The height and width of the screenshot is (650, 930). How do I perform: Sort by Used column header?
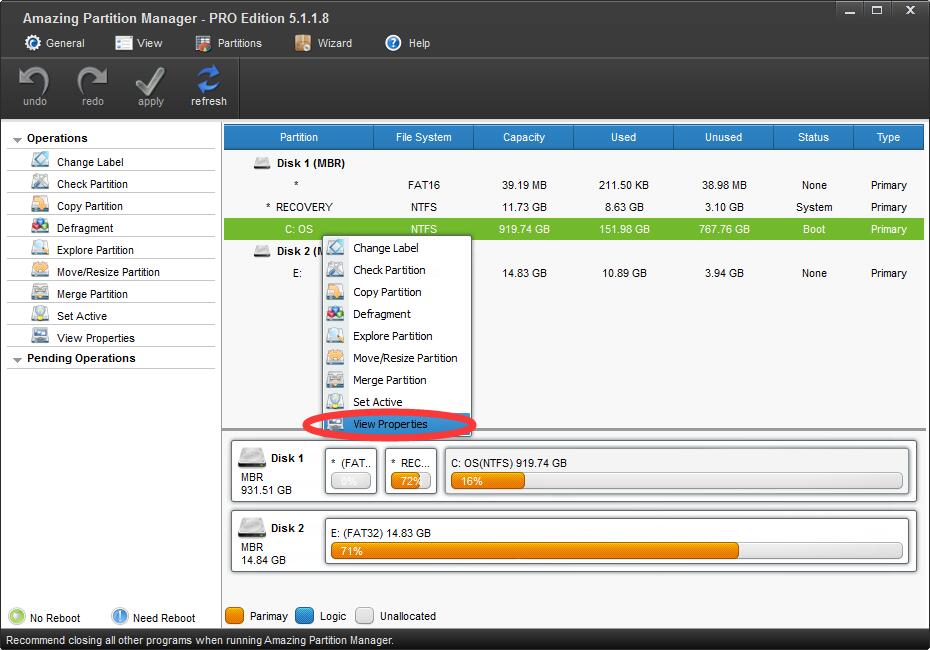pyautogui.click(x=623, y=137)
